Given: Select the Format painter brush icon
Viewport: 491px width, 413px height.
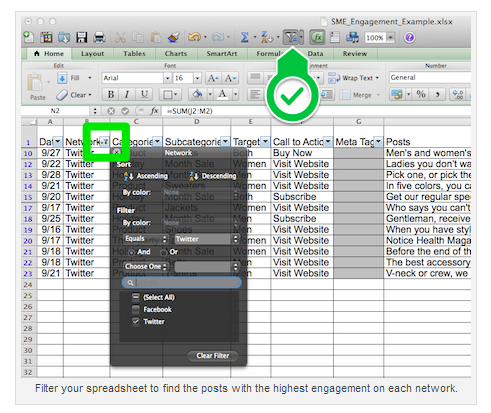Looking at the screenshot, I should tap(174, 37).
